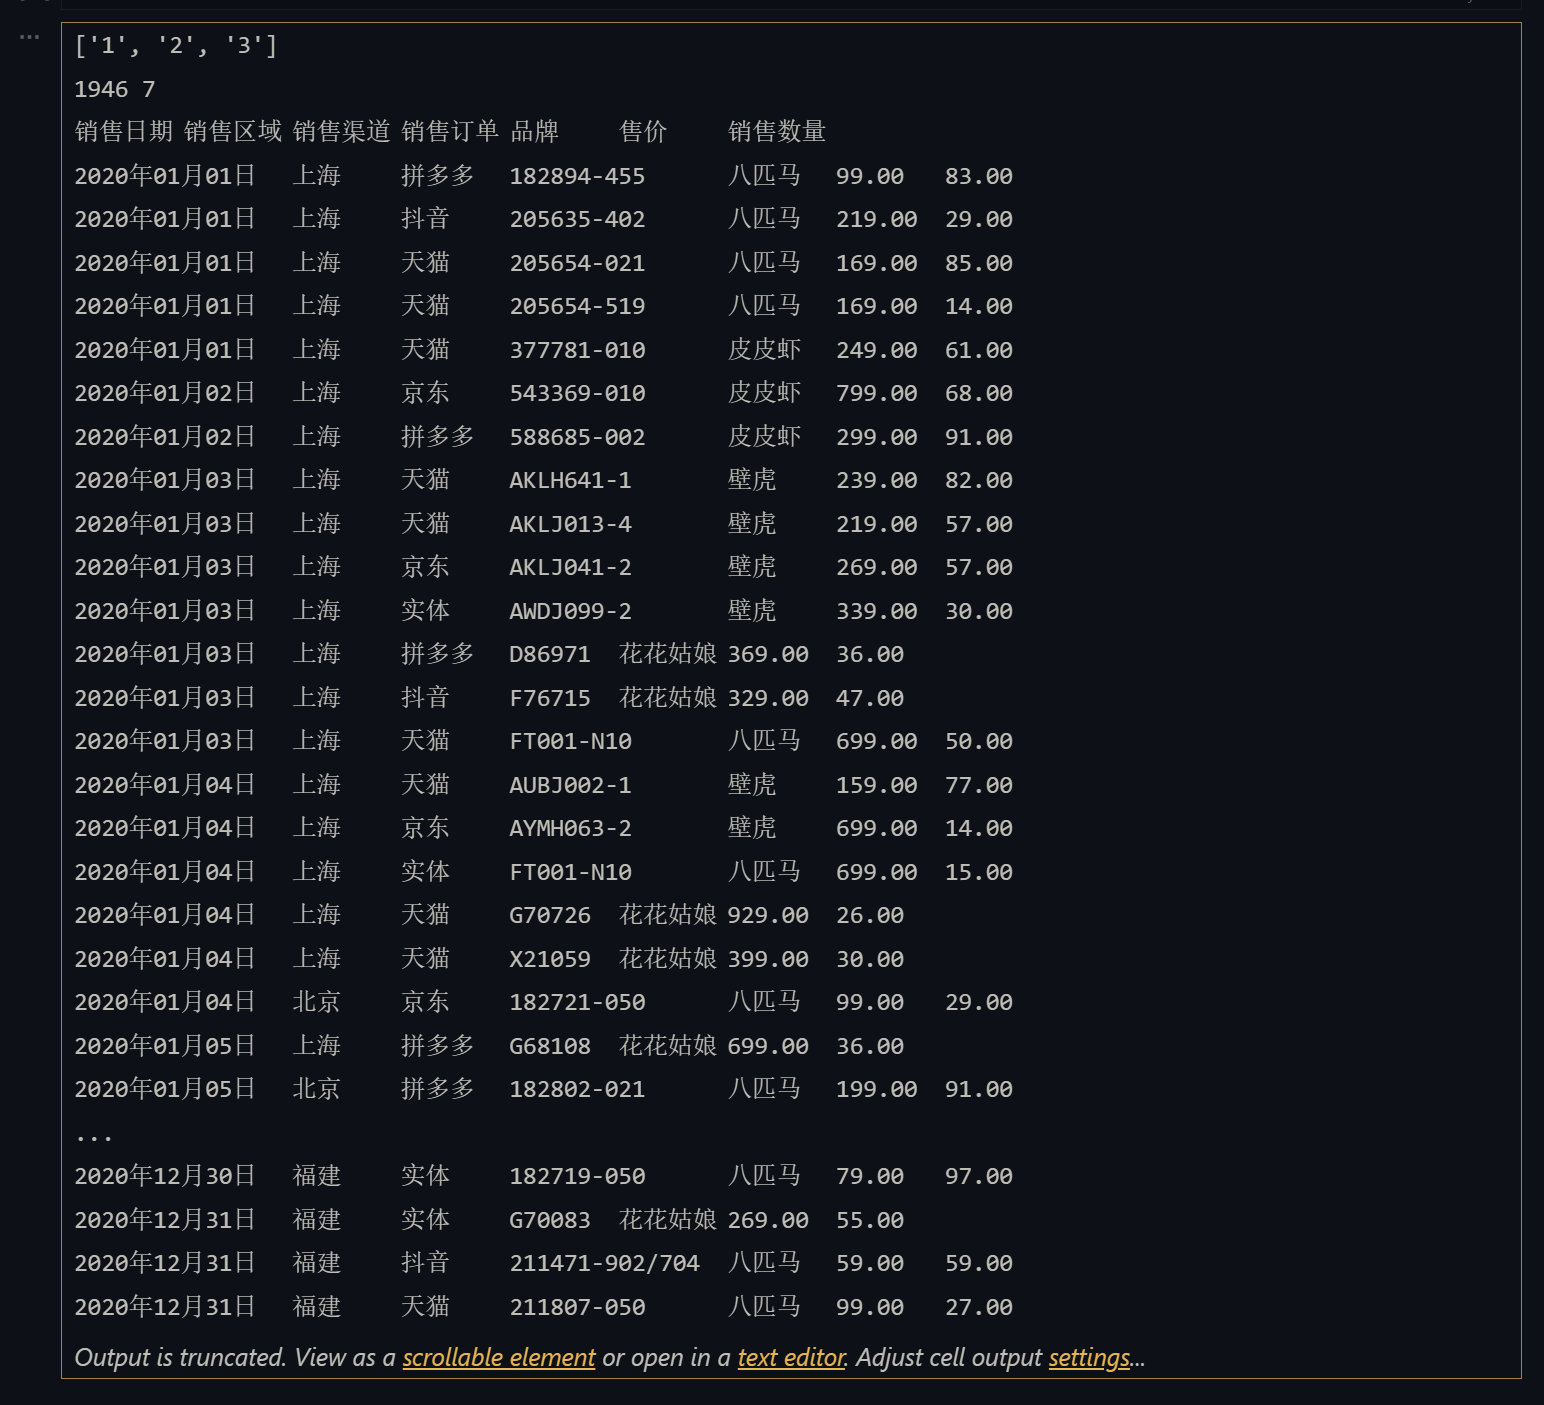Open output in 'text editor' link
The height and width of the screenshot is (1405, 1544).
[x=791, y=1357]
